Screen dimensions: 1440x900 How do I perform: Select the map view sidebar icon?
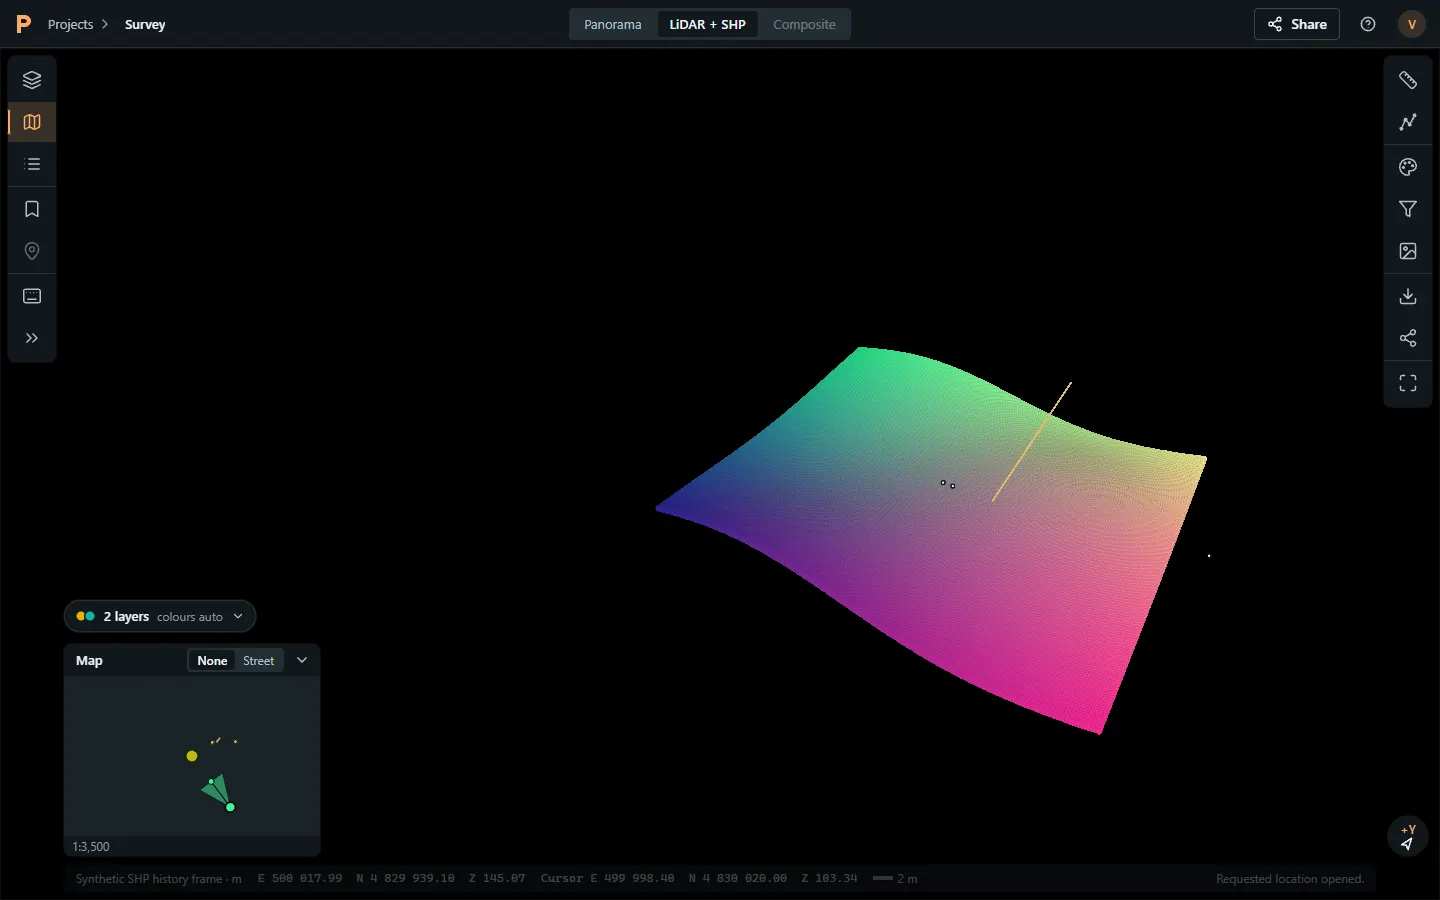pos(32,122)
